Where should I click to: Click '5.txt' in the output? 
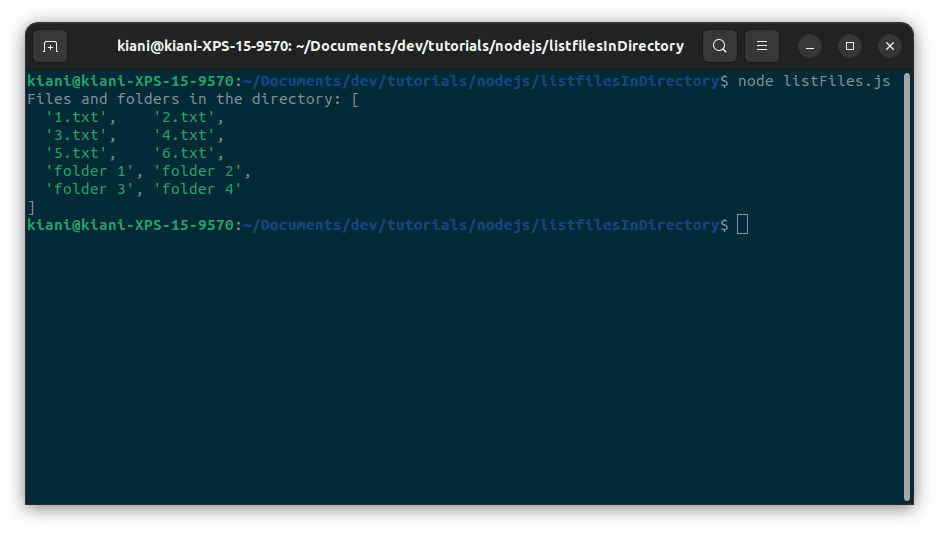coord(76,153)
